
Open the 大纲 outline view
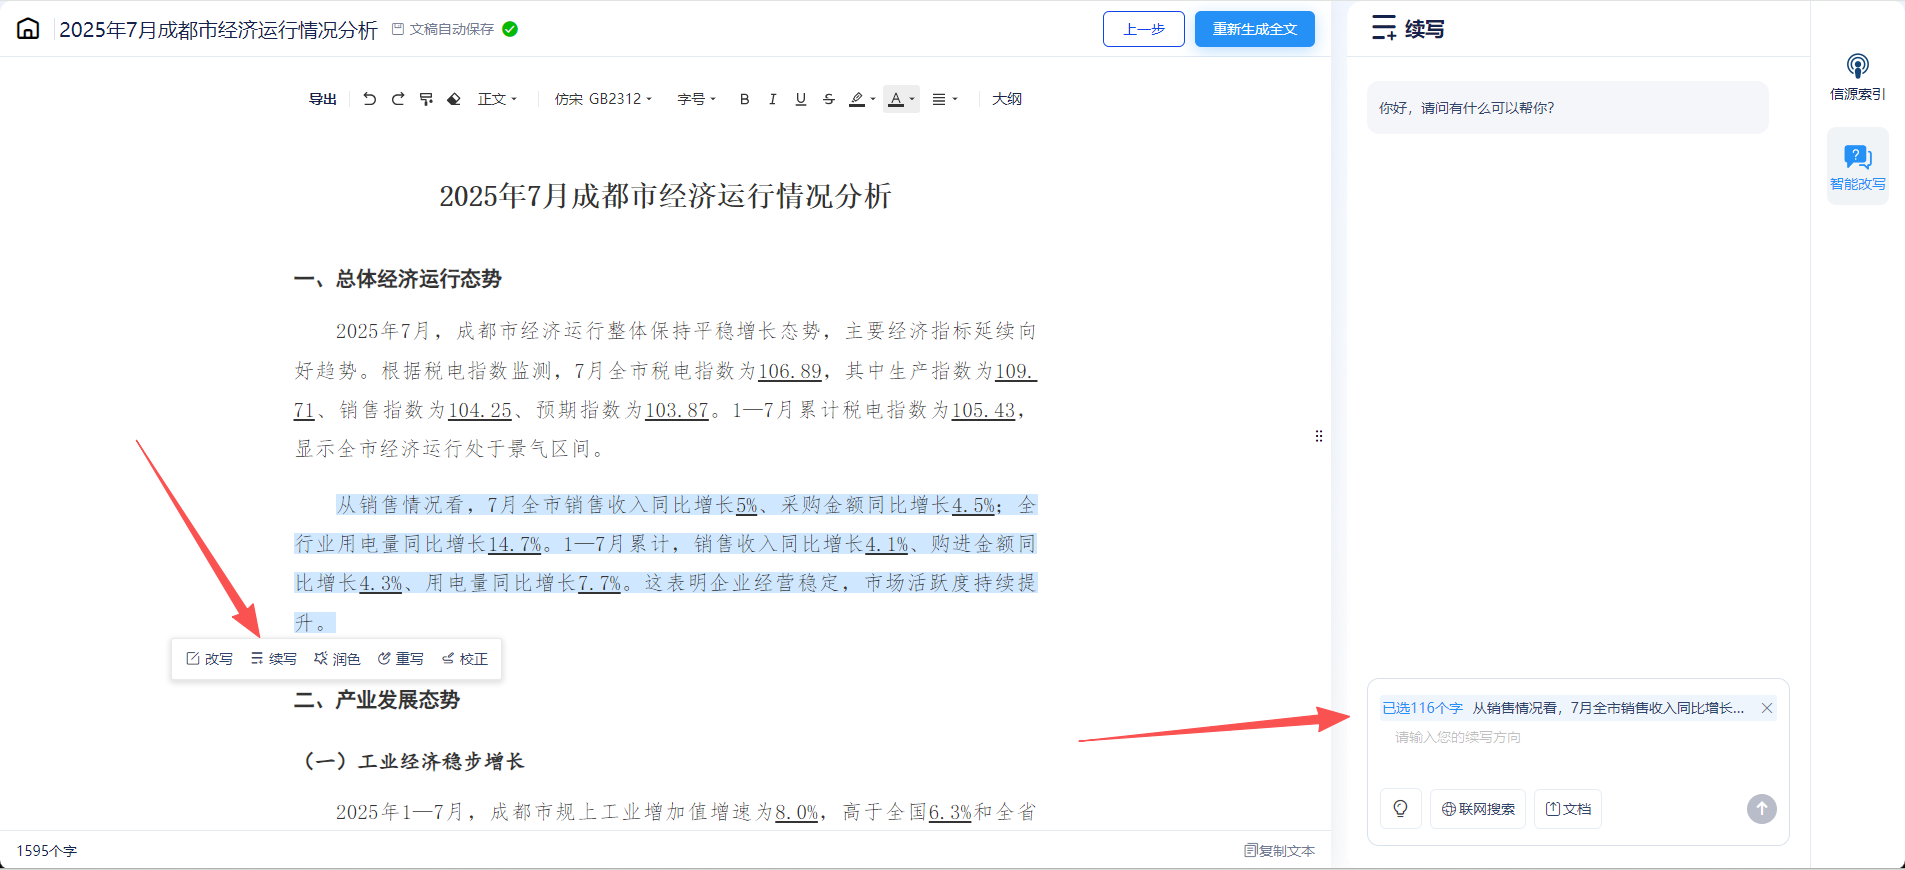[1007, 99]
